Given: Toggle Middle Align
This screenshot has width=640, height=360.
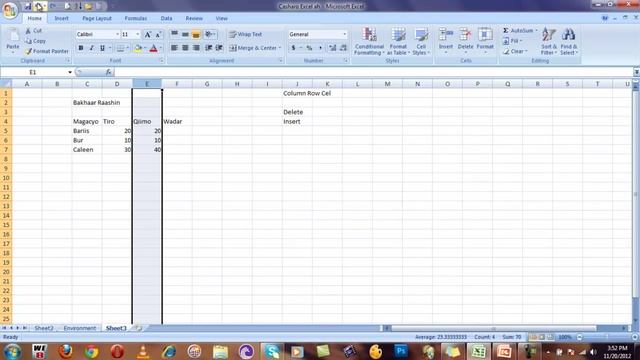Looking at the screenshot, I should [x=185, y=34].
